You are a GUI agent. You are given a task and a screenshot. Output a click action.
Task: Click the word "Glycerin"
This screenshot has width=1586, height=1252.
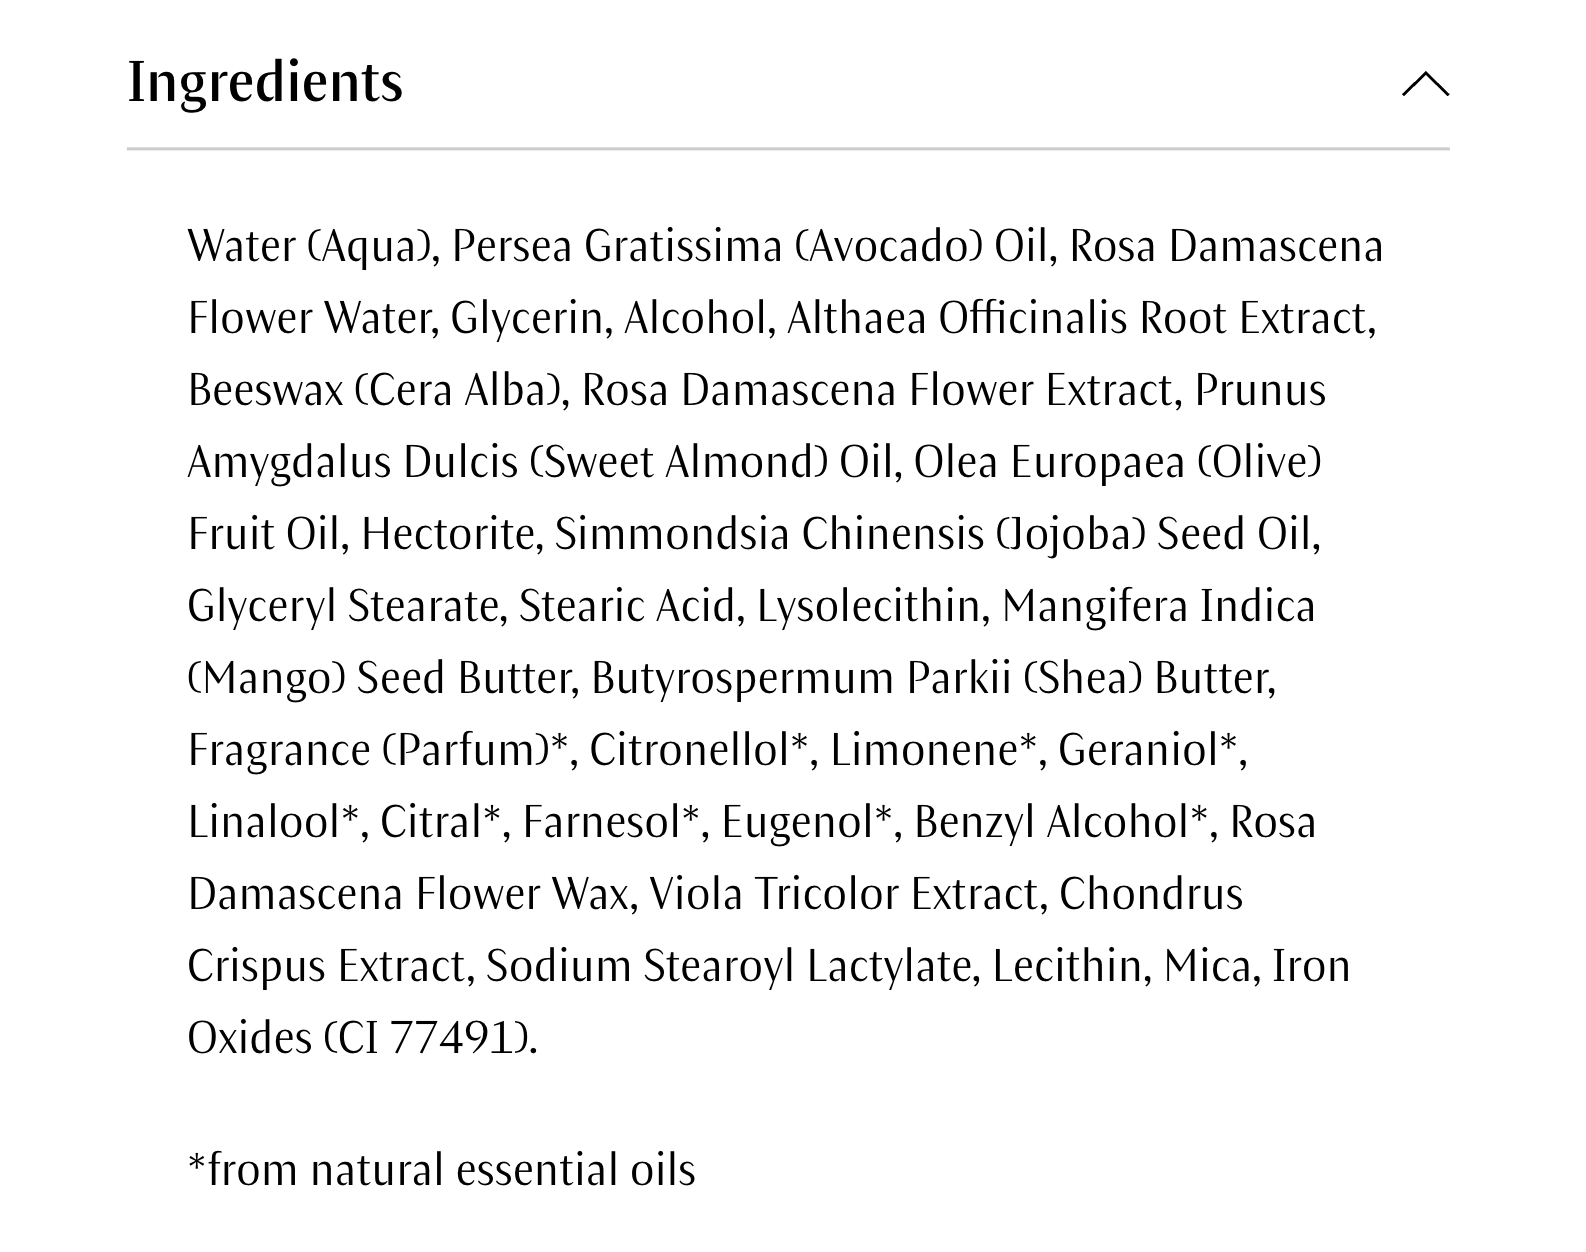(529, 318)
